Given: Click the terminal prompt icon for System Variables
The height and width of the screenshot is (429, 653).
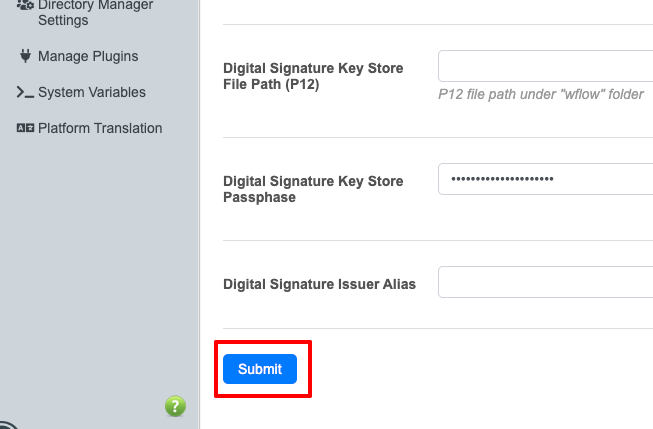Looking at the screenshot, I should click(25, 92).
